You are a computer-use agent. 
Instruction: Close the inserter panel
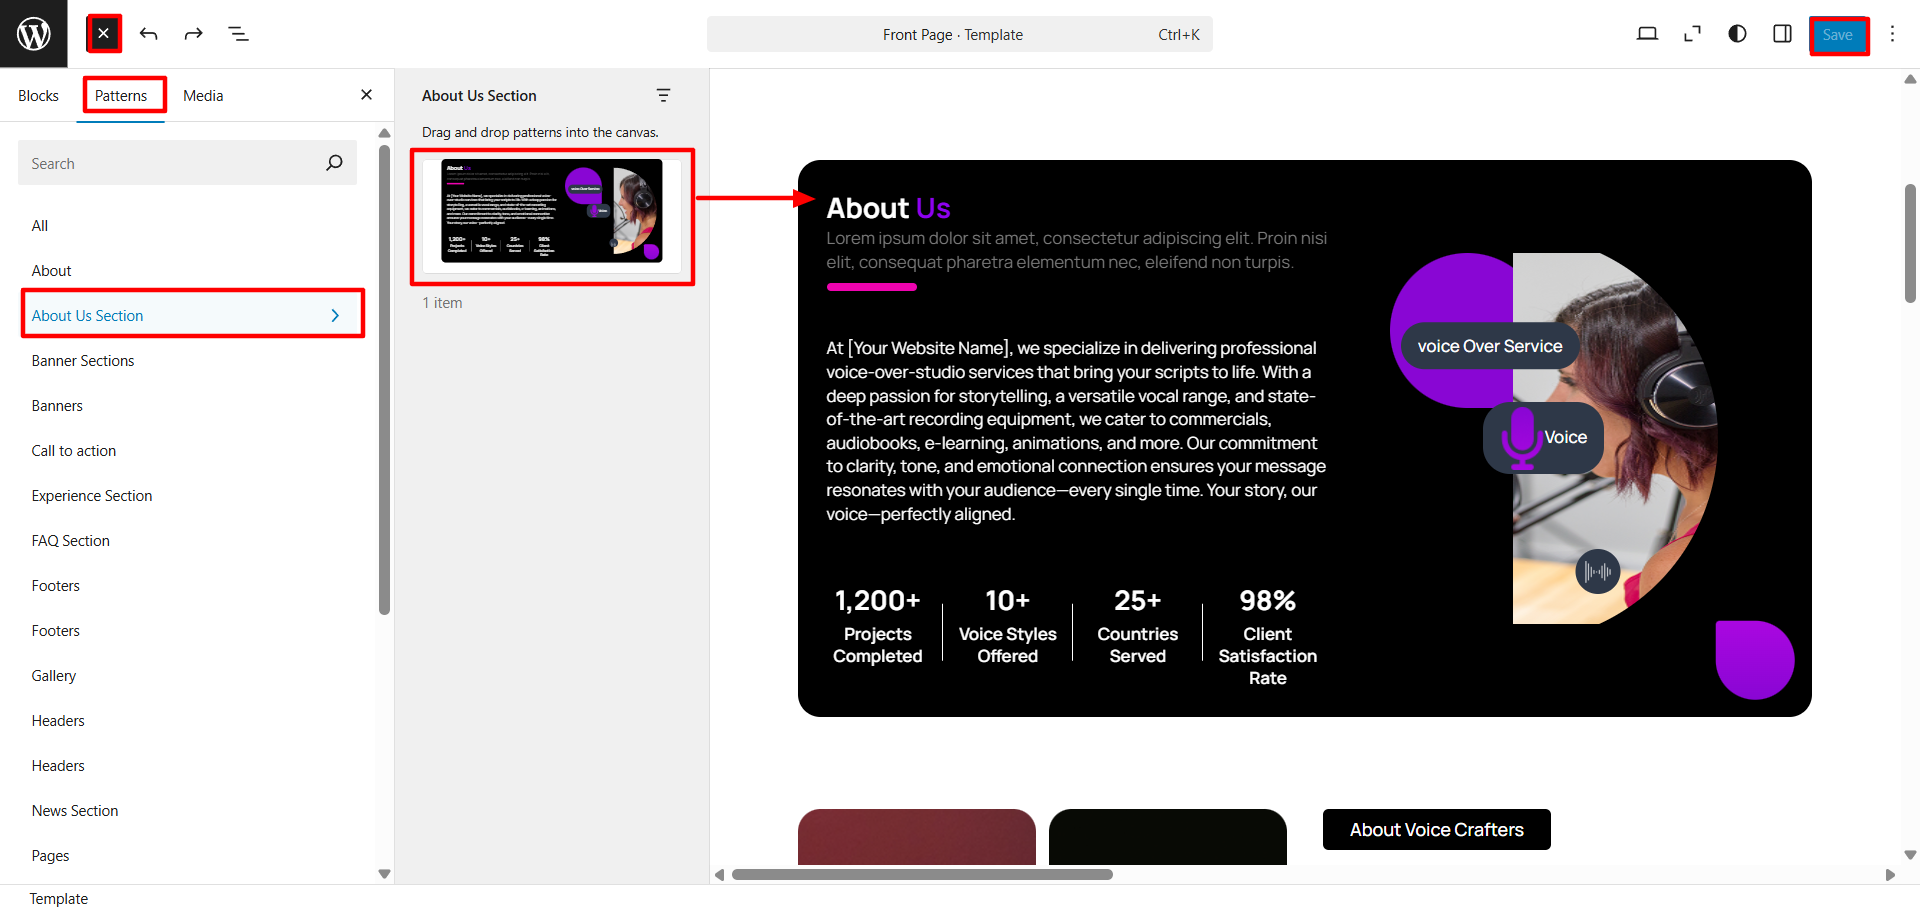(x=366, y=95)
